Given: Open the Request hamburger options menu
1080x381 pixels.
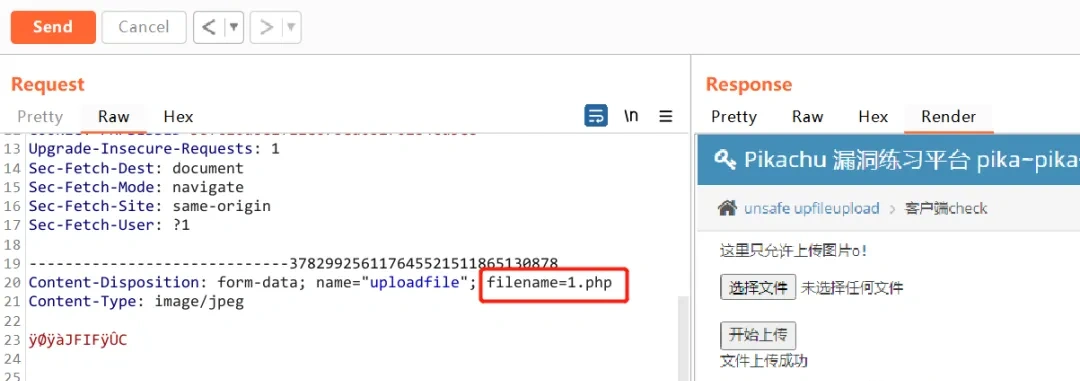Looking at the screenshot, I should 665,116.
